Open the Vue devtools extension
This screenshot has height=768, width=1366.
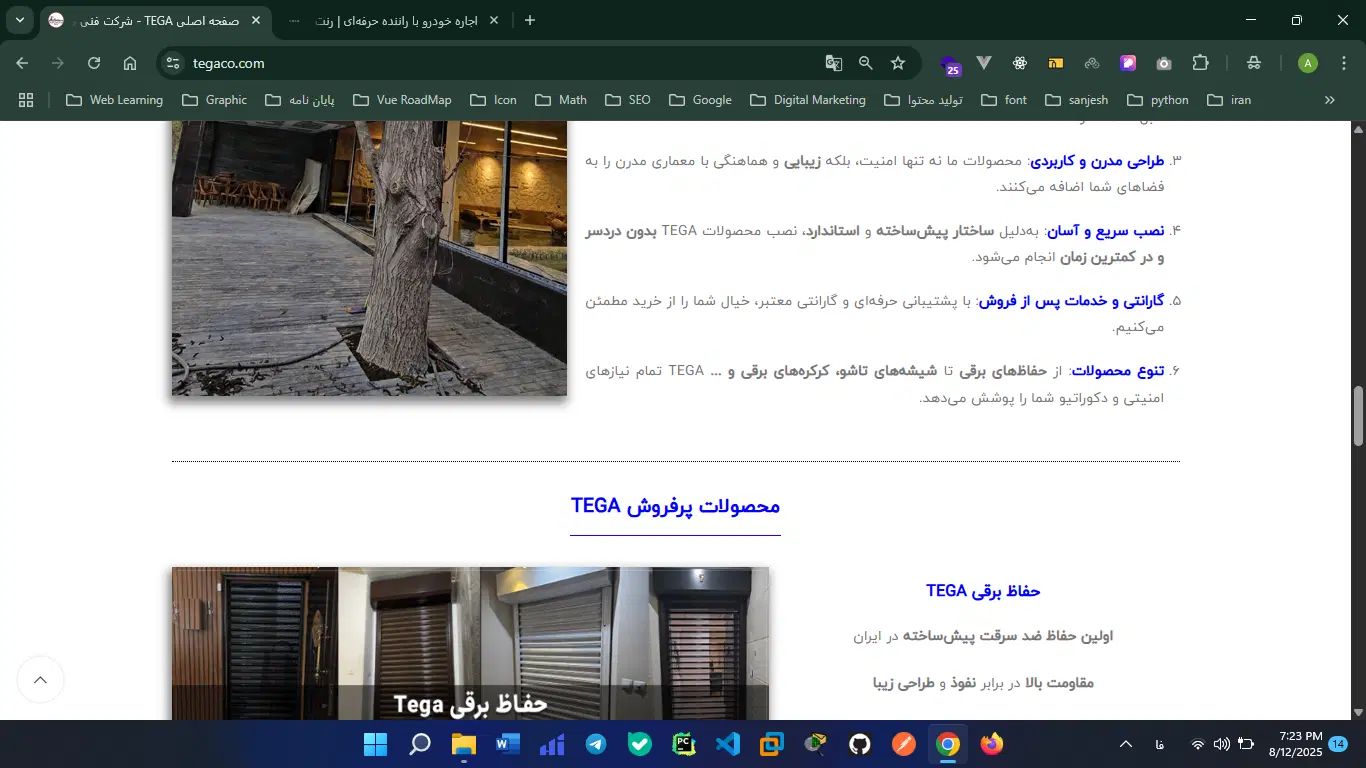[x=984, y=63]
